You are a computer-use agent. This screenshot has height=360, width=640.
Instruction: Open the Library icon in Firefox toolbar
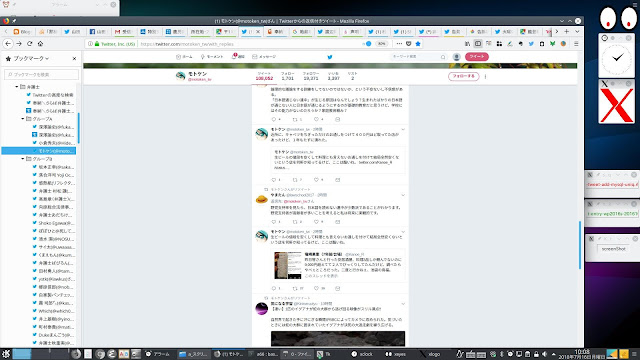[x=467, y=44]
